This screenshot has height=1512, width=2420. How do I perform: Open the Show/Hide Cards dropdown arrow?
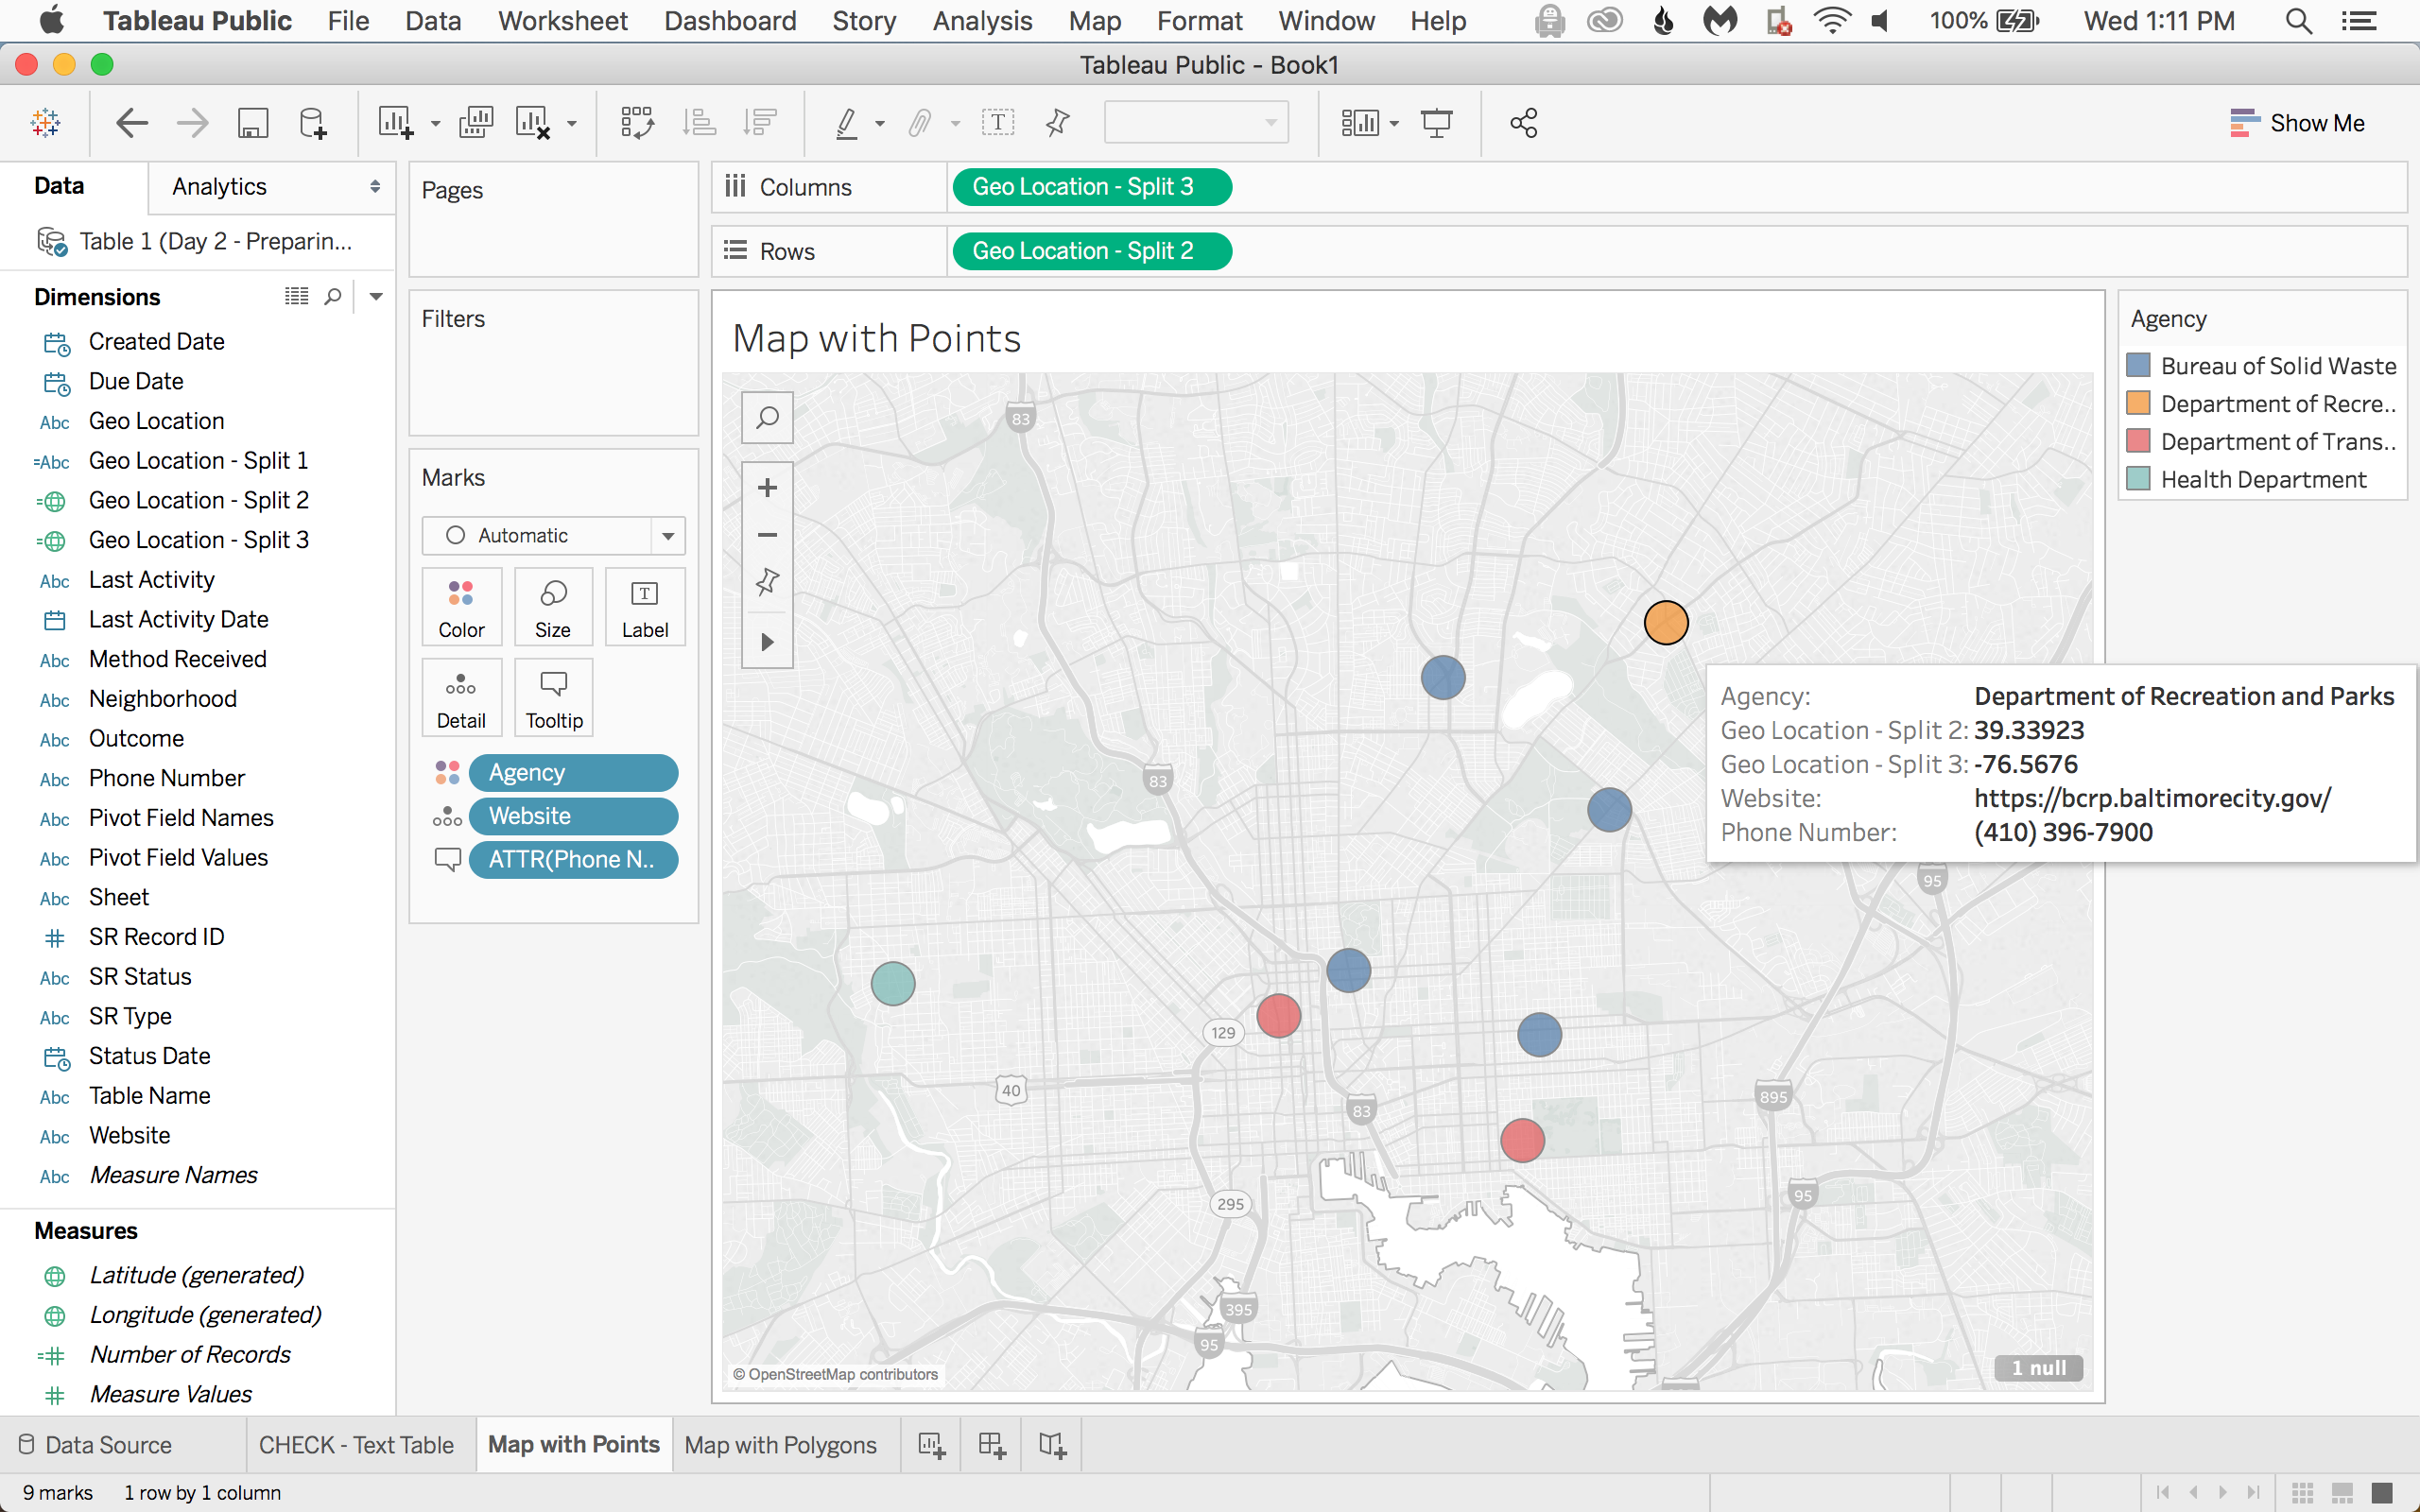1394,124
